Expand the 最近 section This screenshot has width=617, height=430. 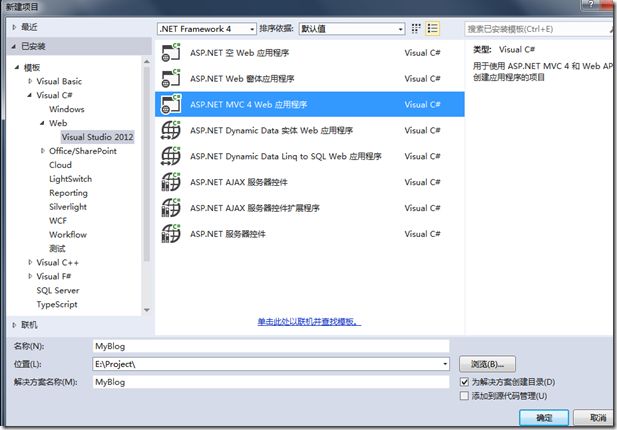pos(14,27)
